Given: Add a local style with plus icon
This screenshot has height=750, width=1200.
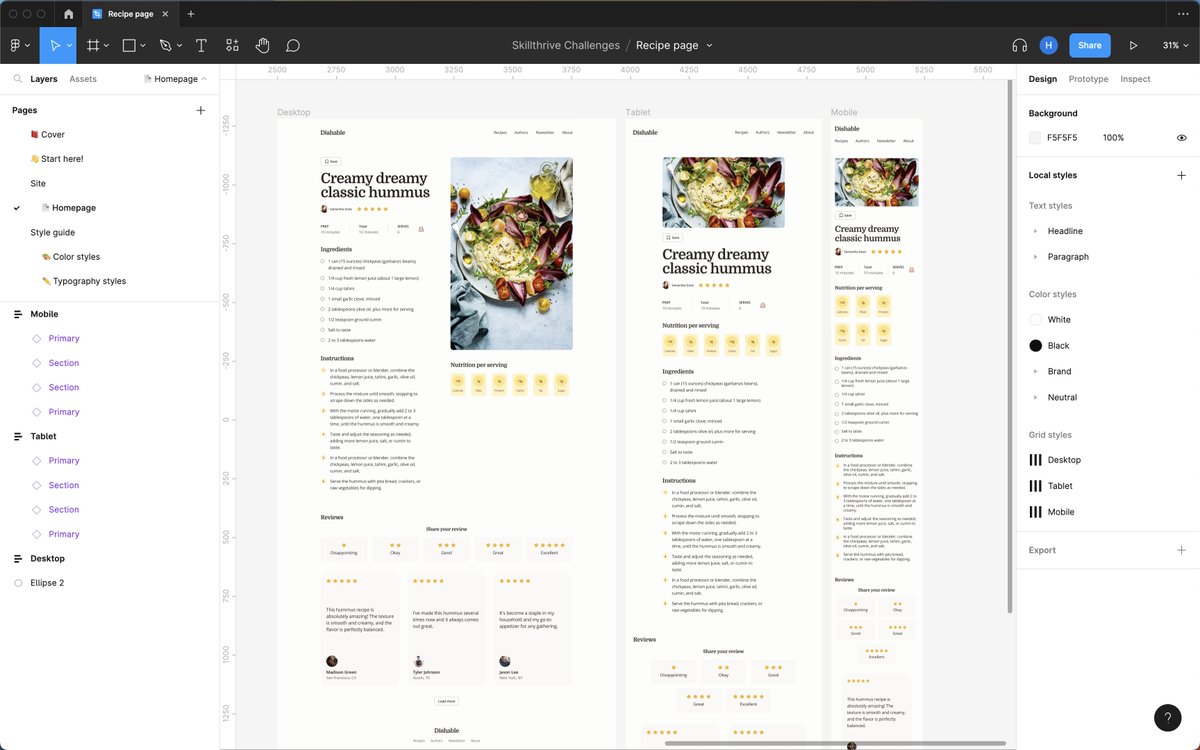Looking at the screenshot, I should click(1181, 175).
